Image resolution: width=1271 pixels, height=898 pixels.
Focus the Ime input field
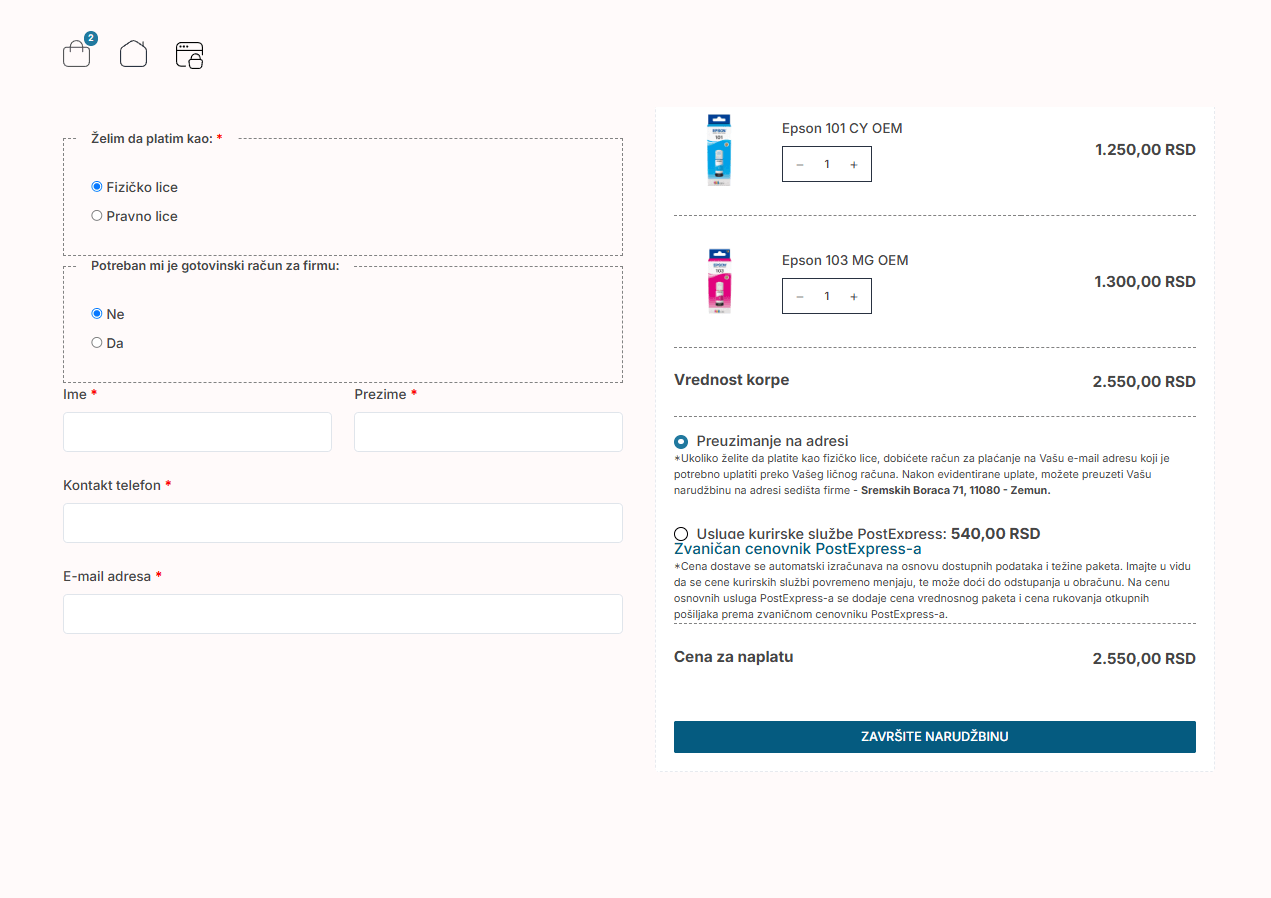197,432
